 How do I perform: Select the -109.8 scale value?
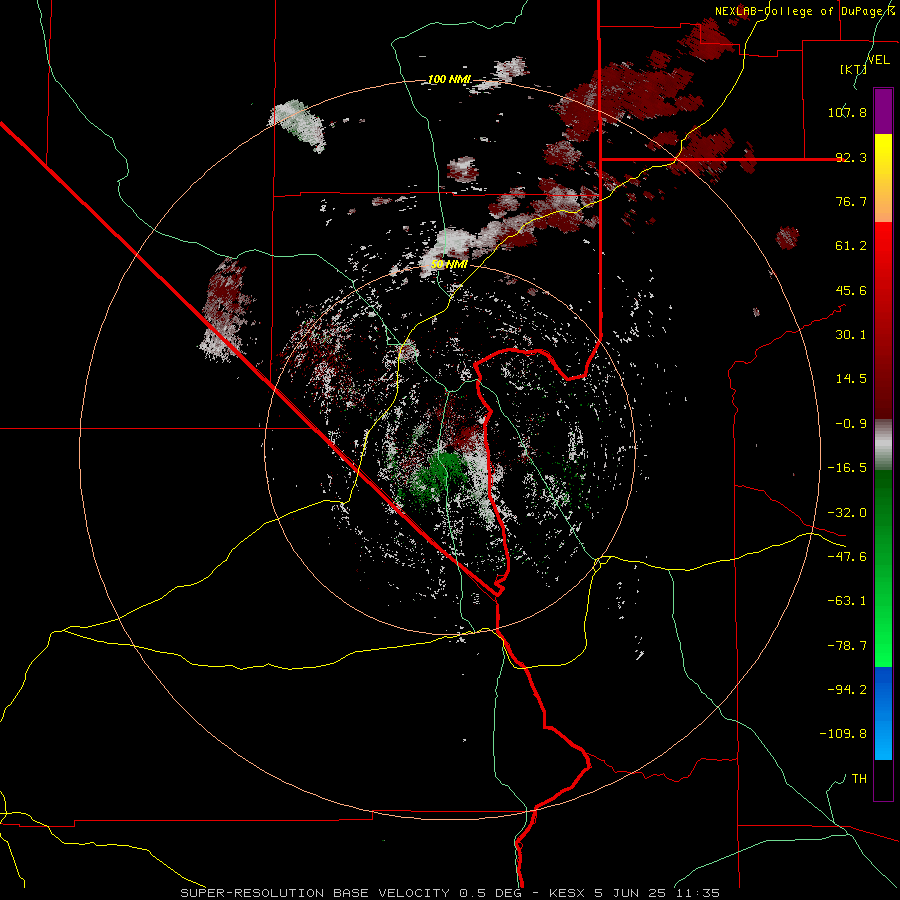click(843, 734)
